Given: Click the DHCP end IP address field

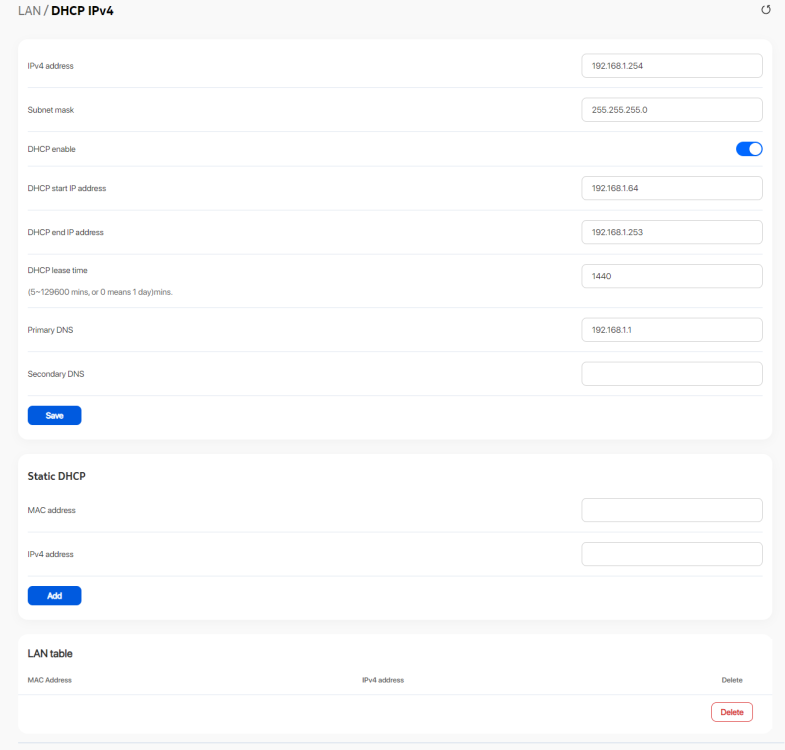Looking at the screenshot, I should pyautogui.click(x=672, y=232).
